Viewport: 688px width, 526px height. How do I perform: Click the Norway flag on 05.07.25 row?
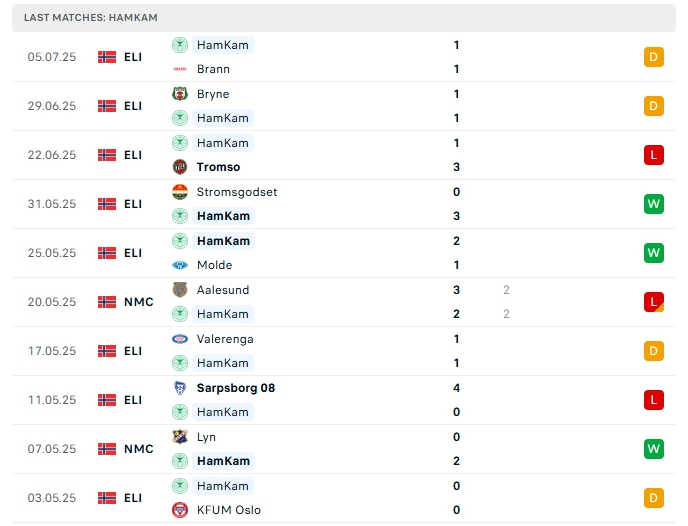(107, 57)
